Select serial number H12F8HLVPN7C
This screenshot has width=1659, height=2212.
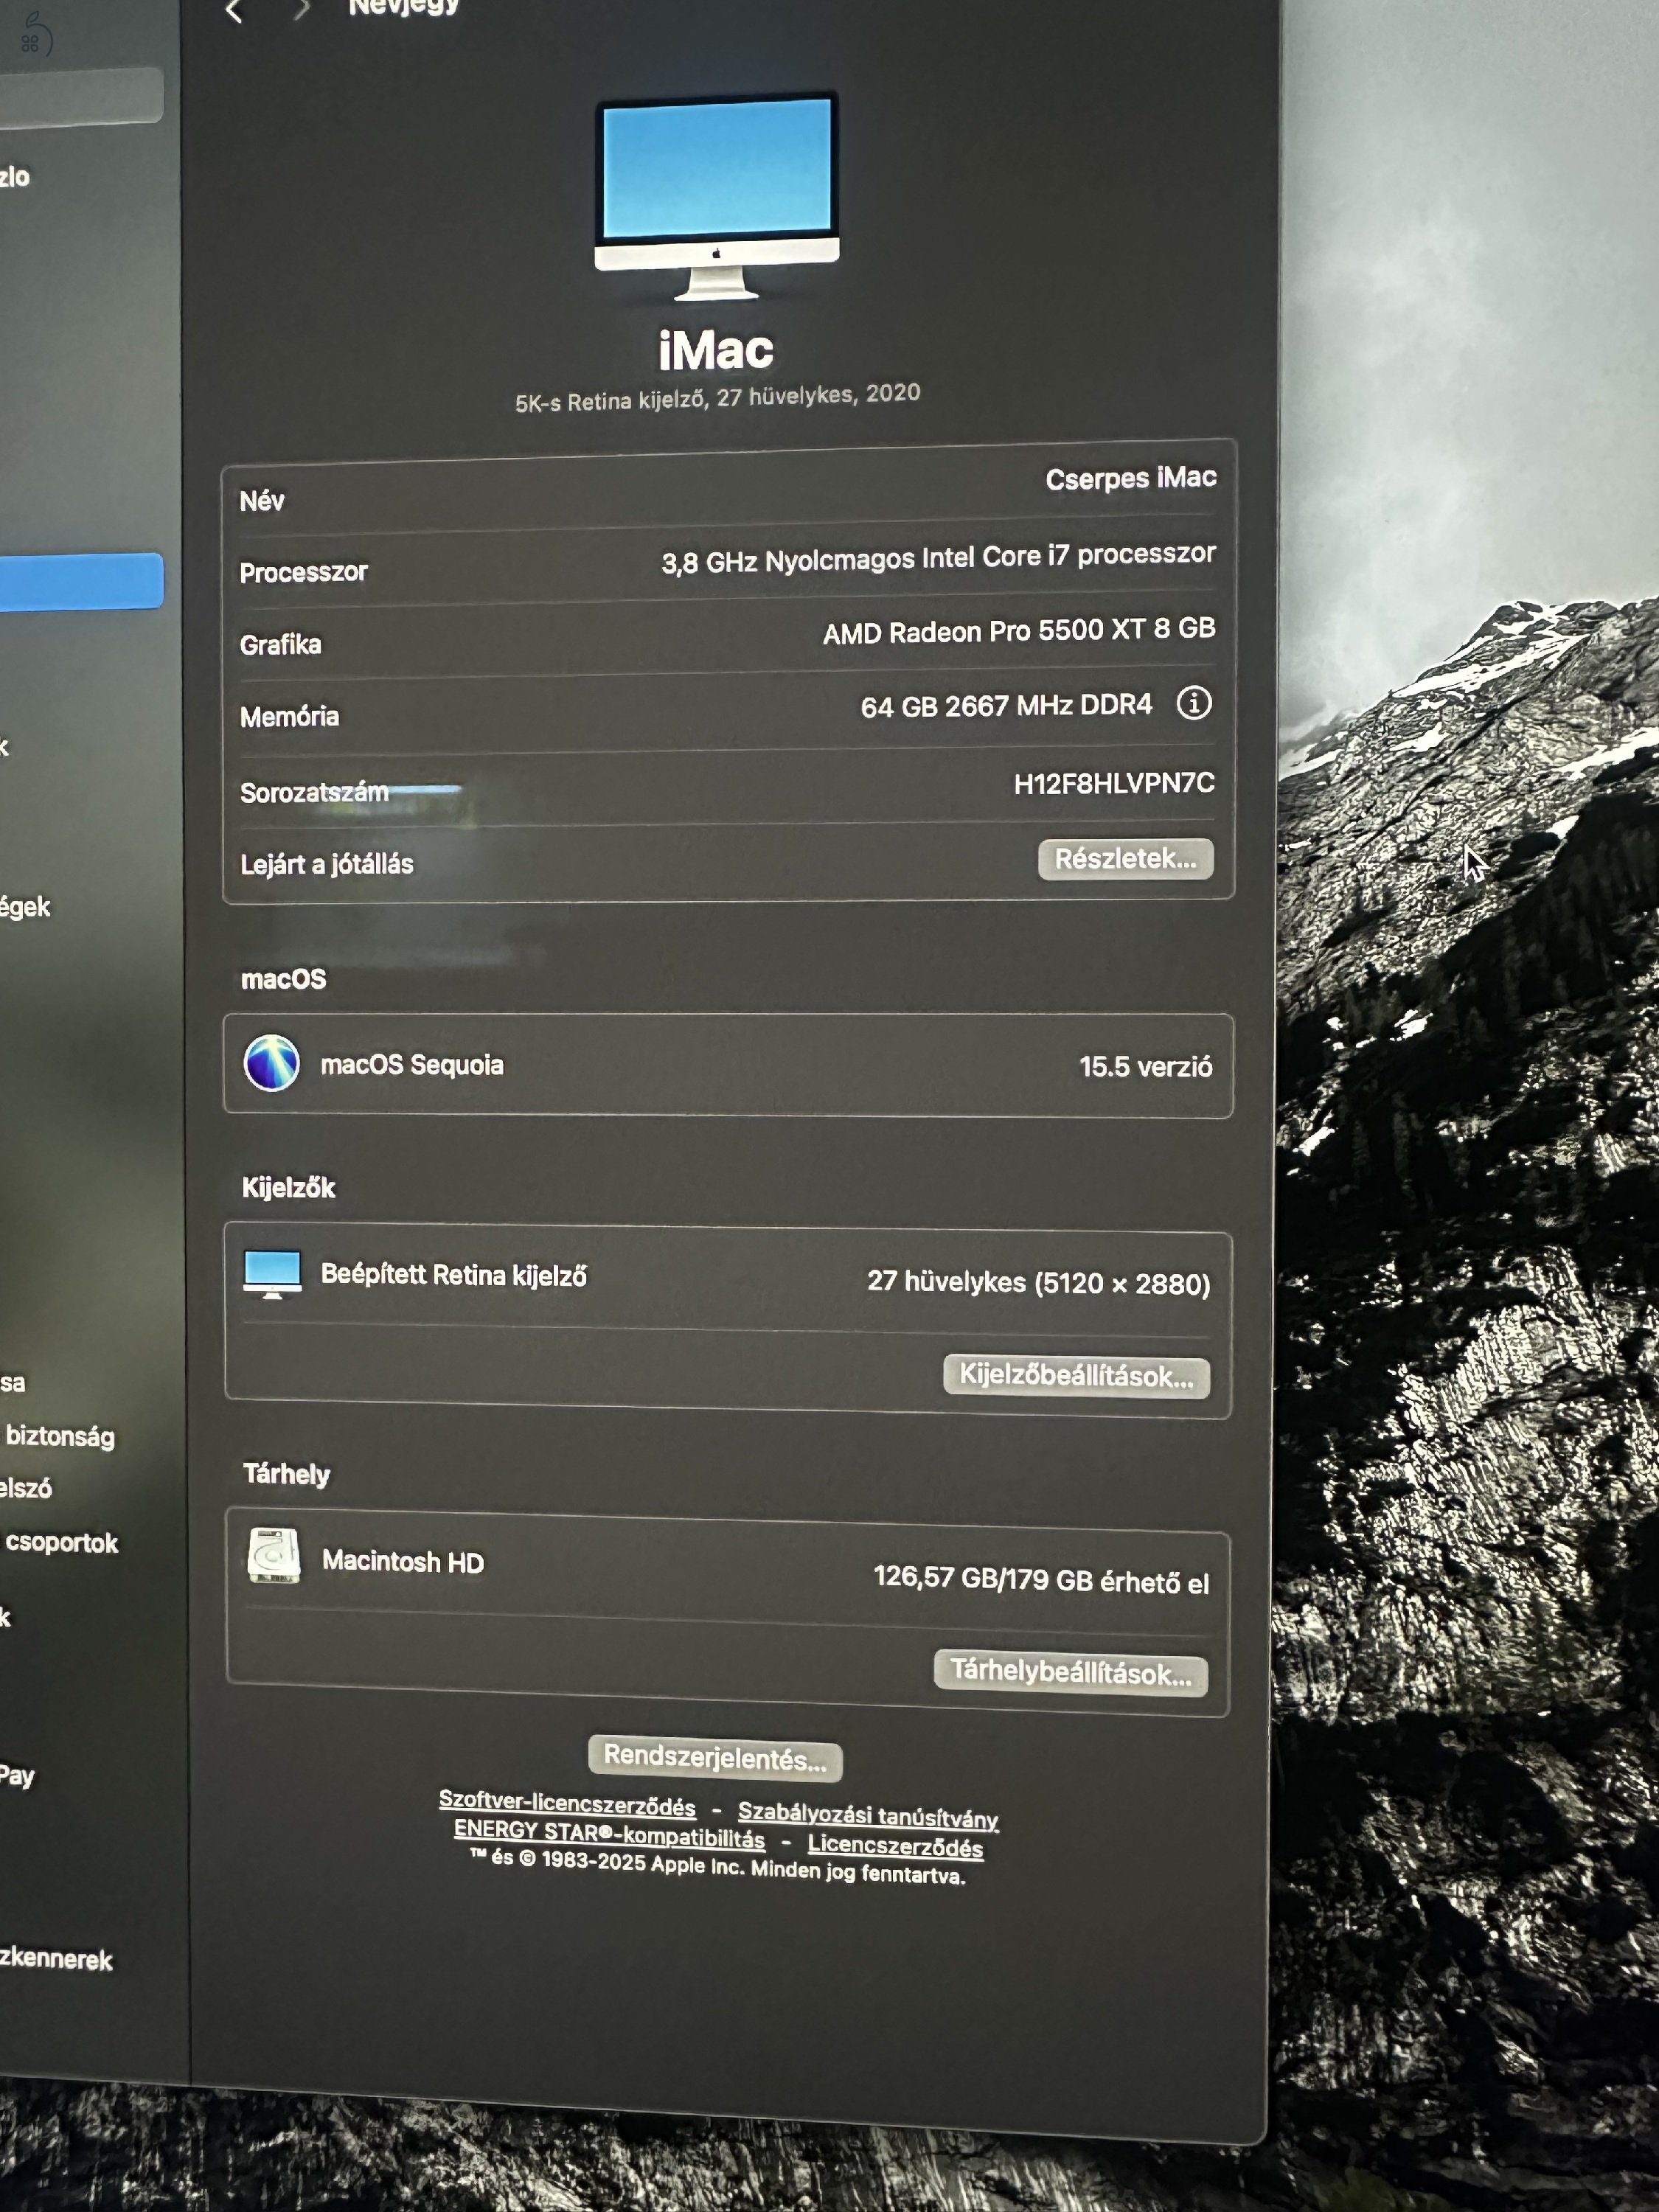click(x=1114, y=783)
